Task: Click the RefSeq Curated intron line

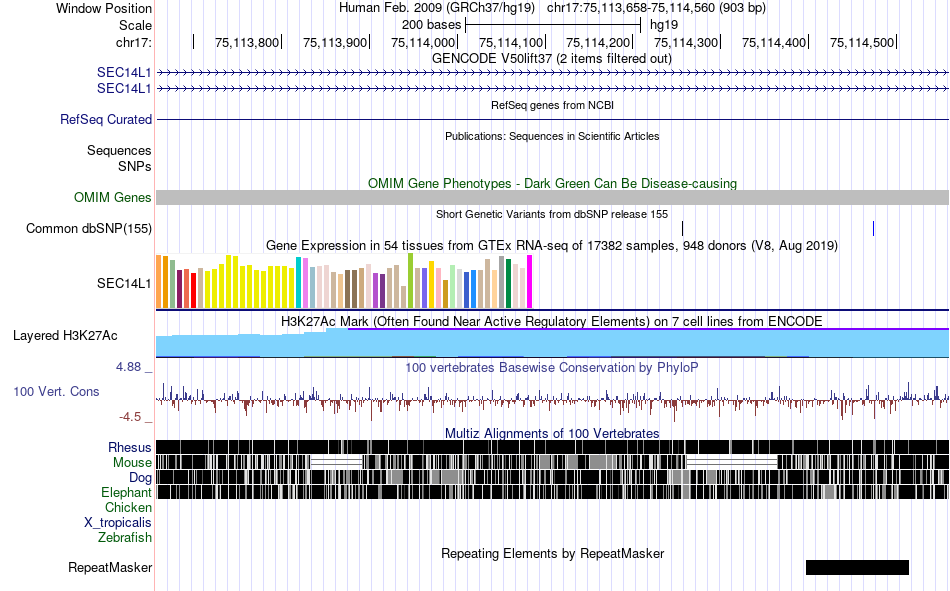Action: (x=552, y=119)
